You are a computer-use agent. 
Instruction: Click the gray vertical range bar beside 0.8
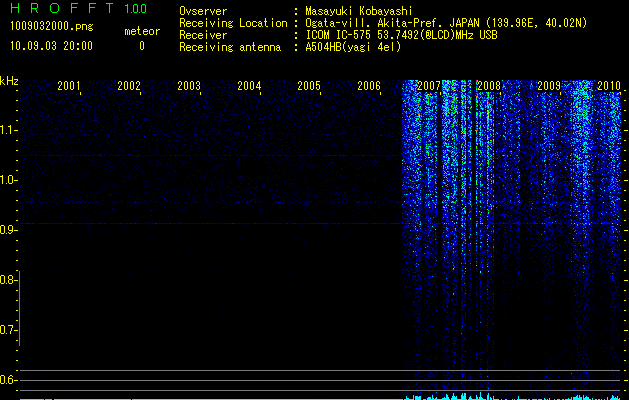pos(20,308)
